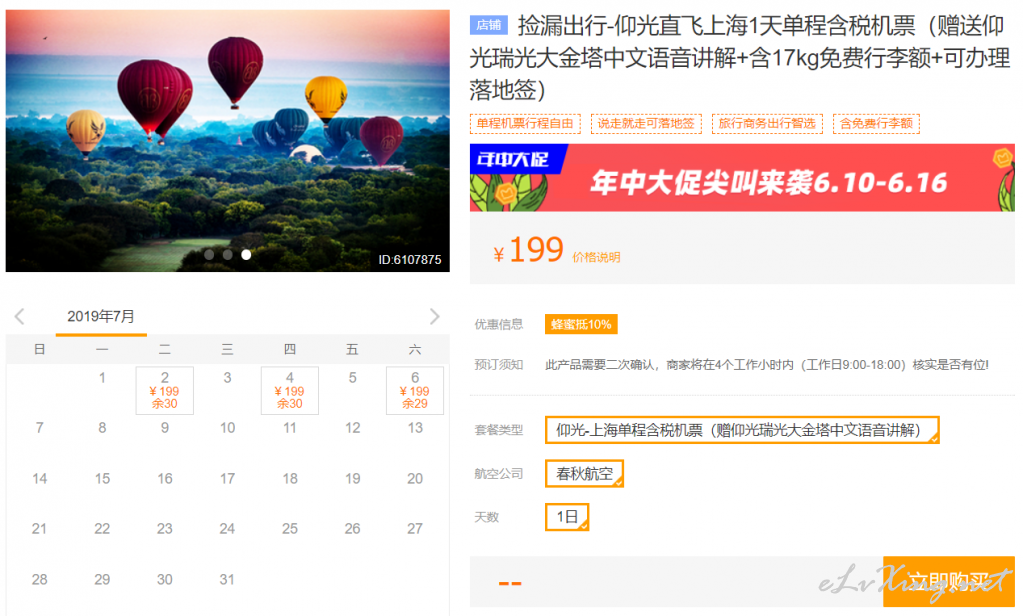1023x616 pixels.
Task: Click the 预订须知 booking notice label
Action: pos(498,365)
